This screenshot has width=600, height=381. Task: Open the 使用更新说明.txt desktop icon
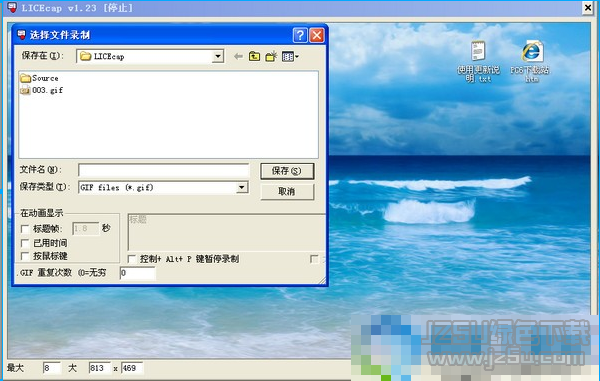pyautogui.click(x=478, y=61)
